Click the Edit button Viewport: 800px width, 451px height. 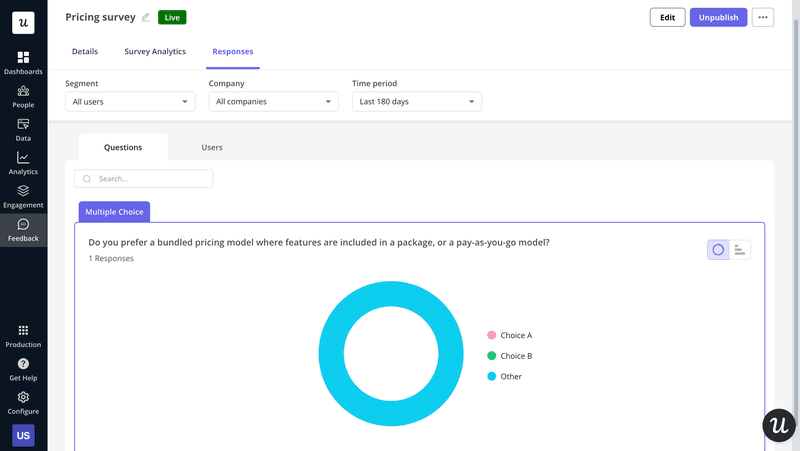pos(667,18)
